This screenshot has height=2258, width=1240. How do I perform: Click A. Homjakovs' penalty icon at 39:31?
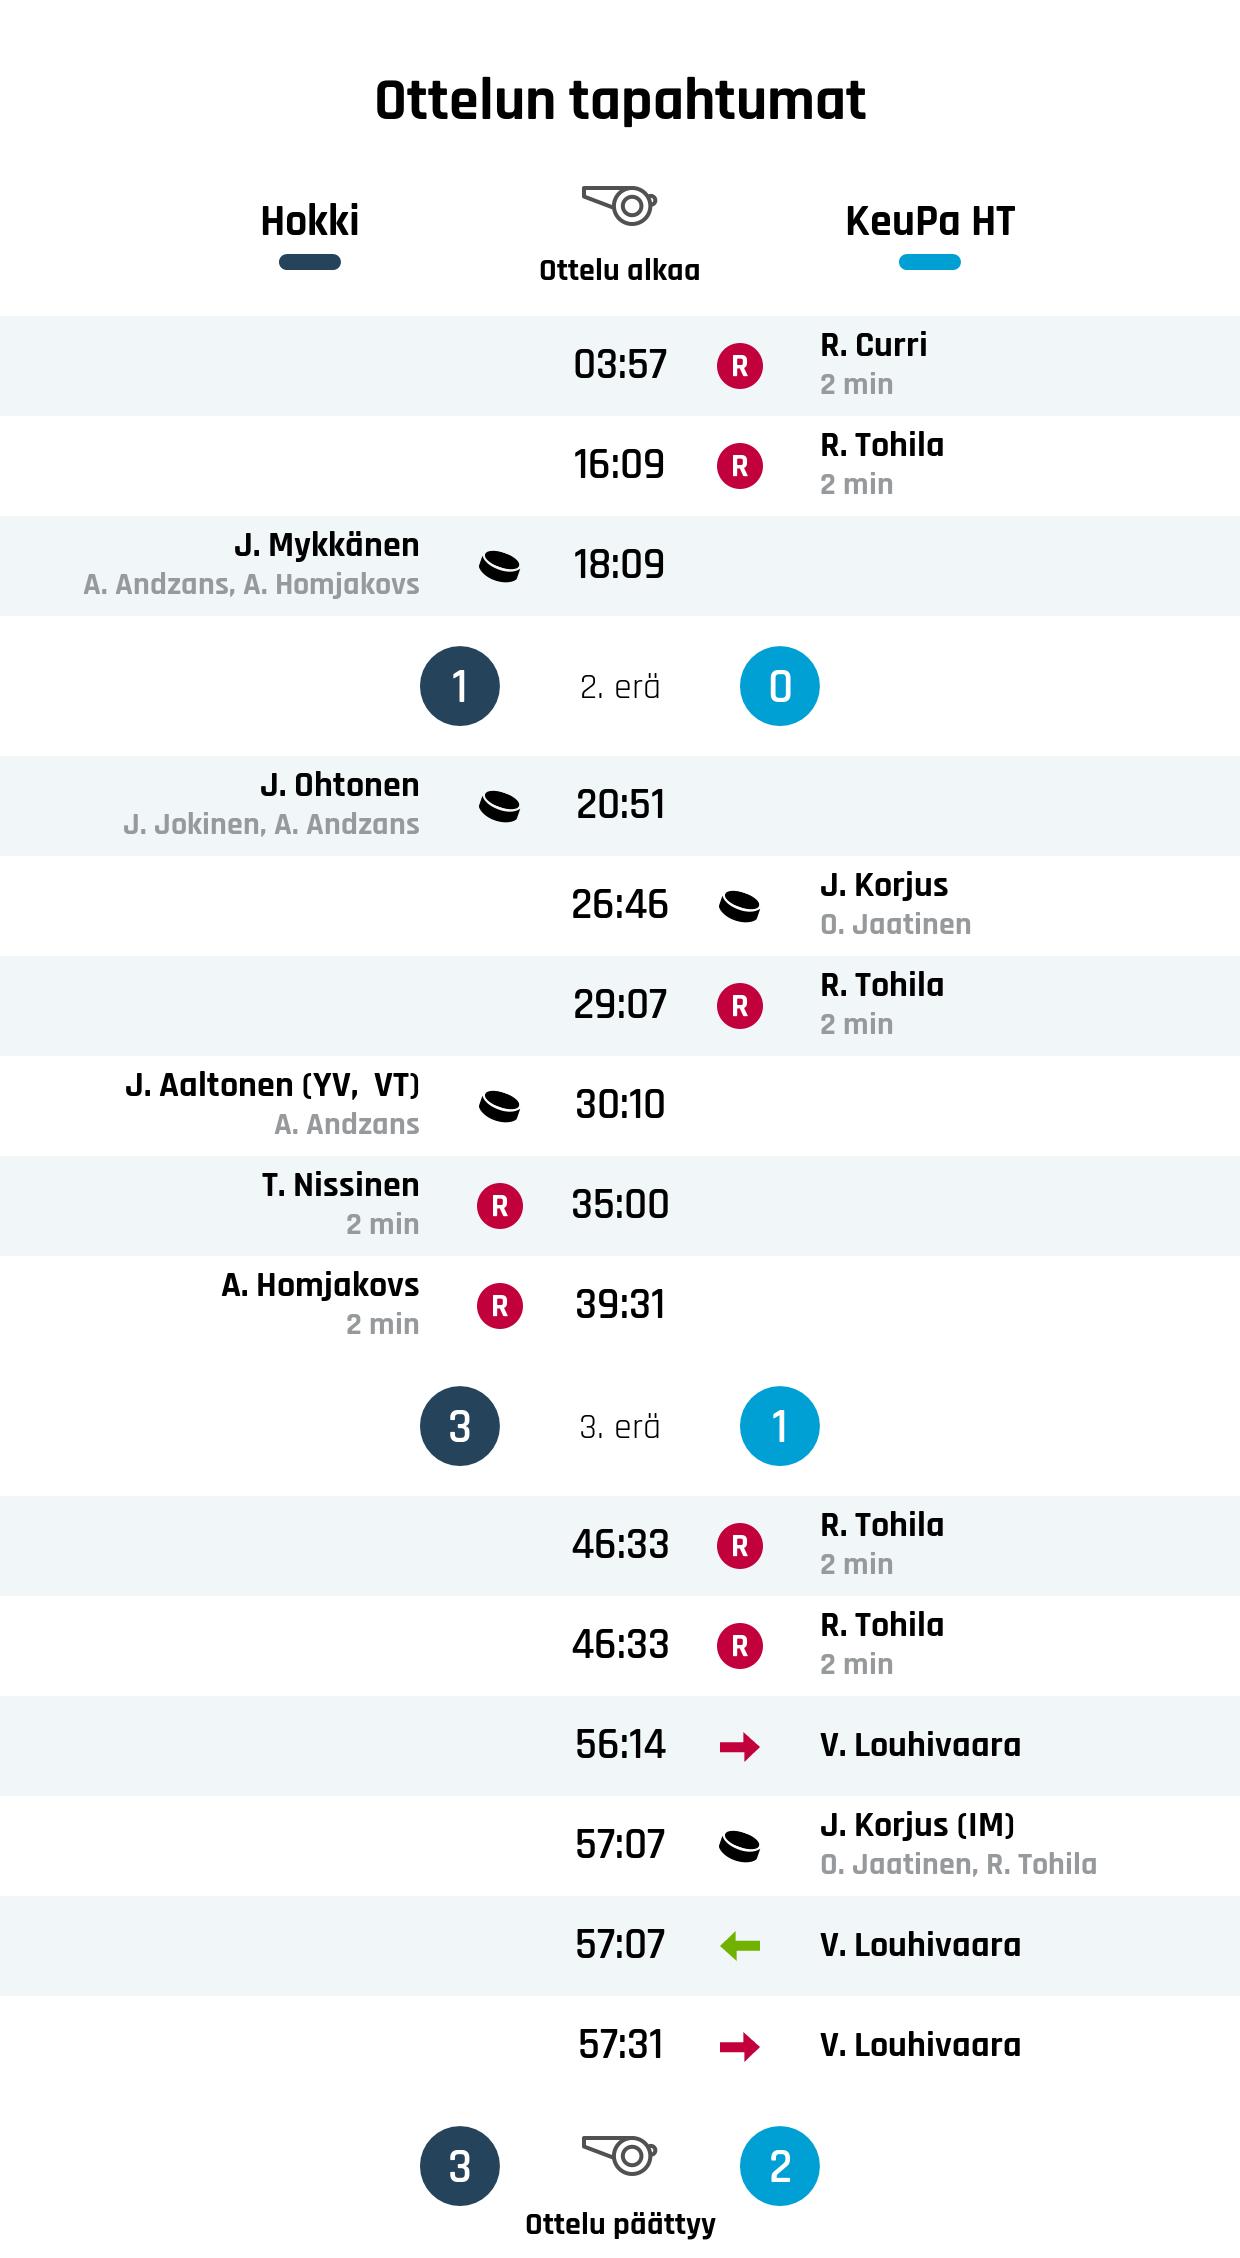tap(500, 1306)
